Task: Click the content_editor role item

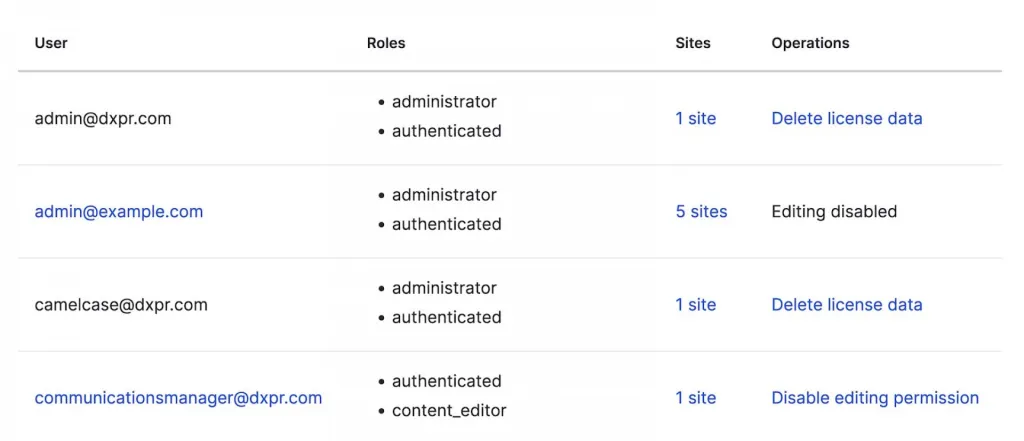Action: coord(449,411)
